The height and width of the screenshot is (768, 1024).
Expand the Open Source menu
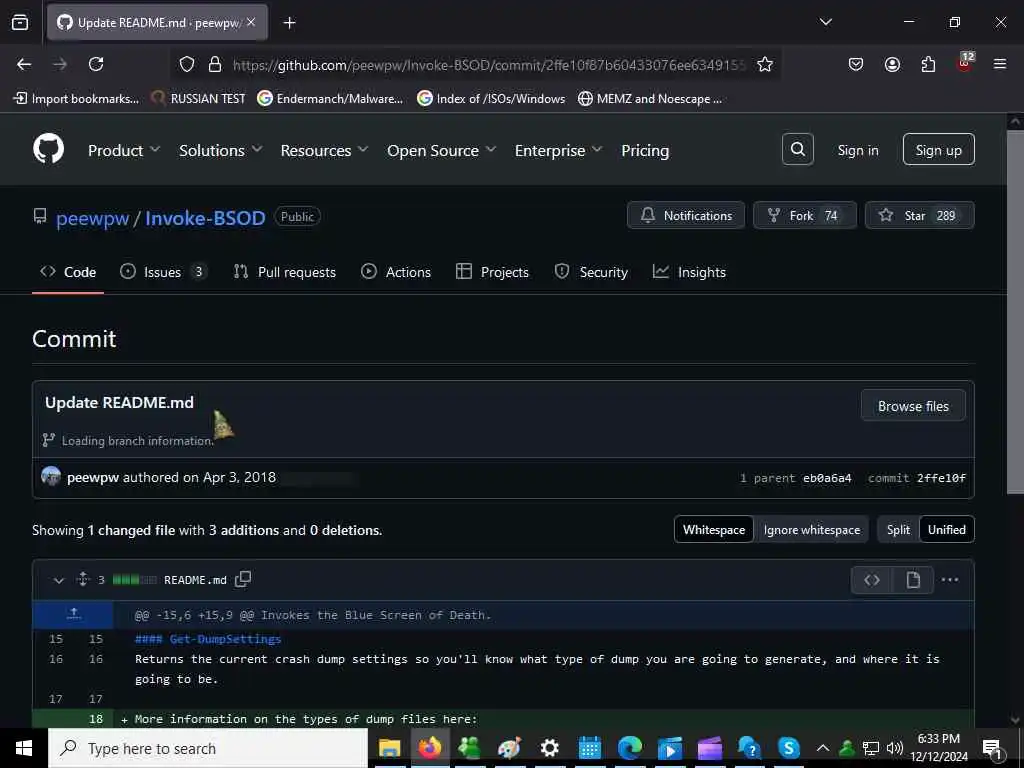pyautogui.click(x=441, y=150)
